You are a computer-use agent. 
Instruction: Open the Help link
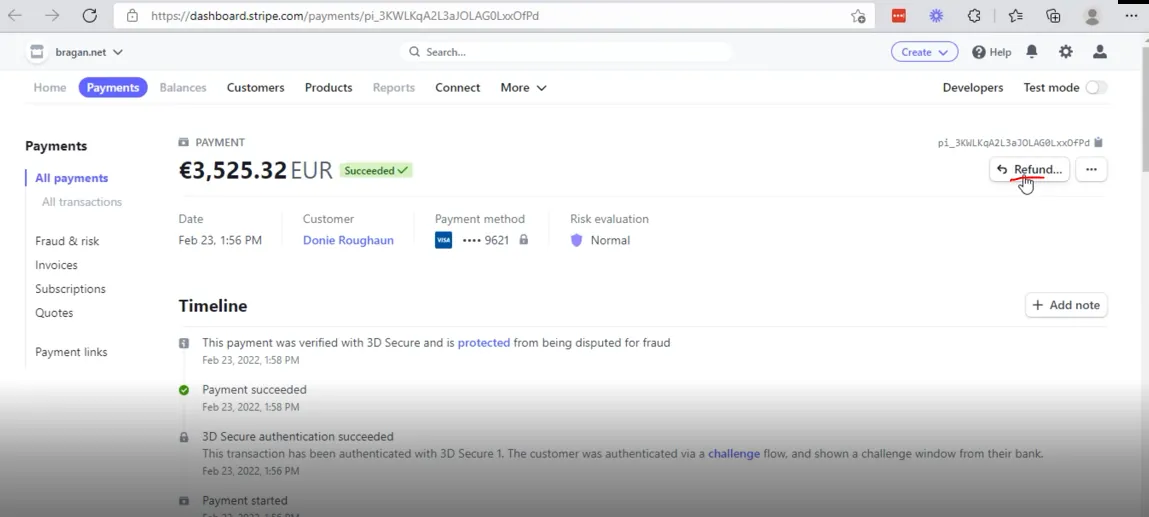(991, 52)
